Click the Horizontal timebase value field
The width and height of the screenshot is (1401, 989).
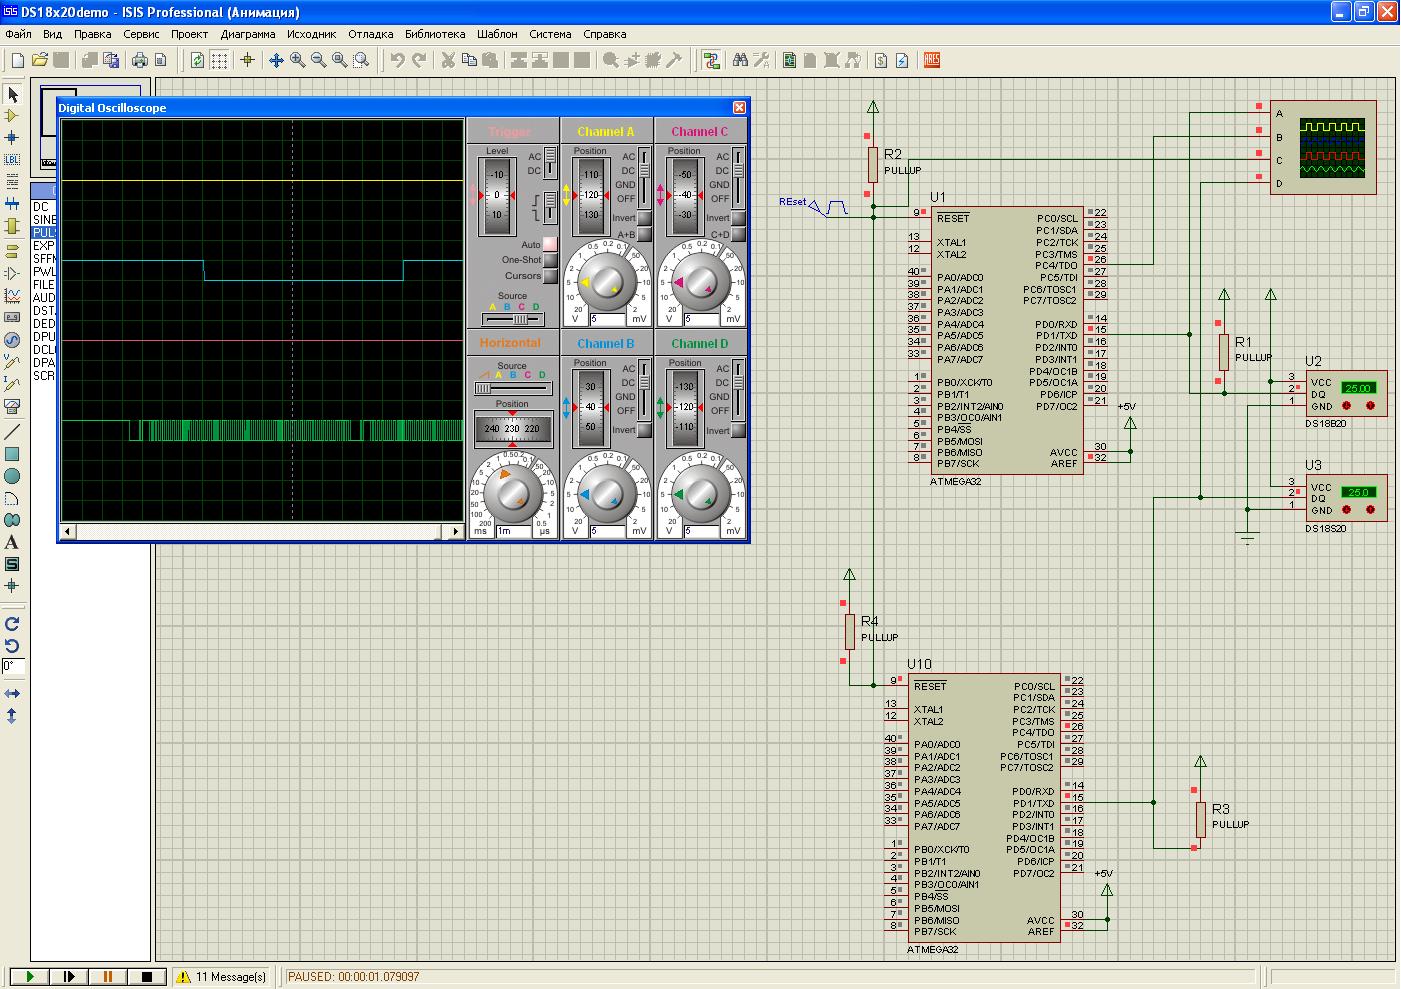coord(515,531)
